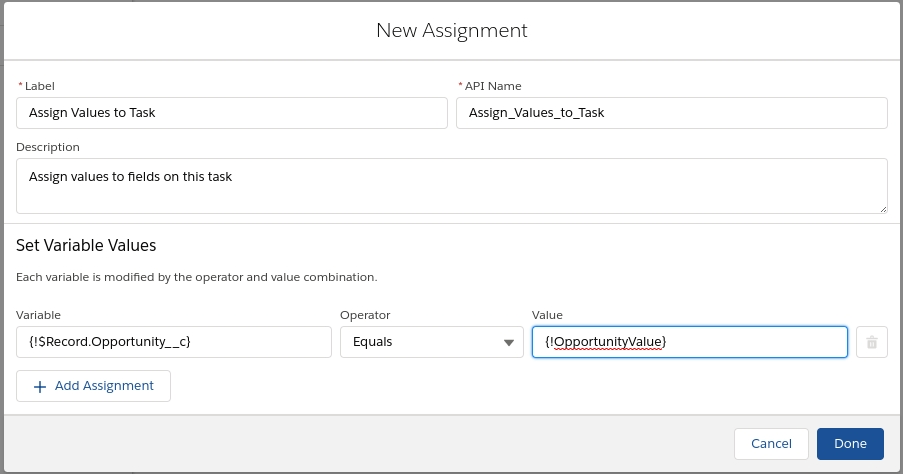Open the Equals operator combo box

(430, 342)
